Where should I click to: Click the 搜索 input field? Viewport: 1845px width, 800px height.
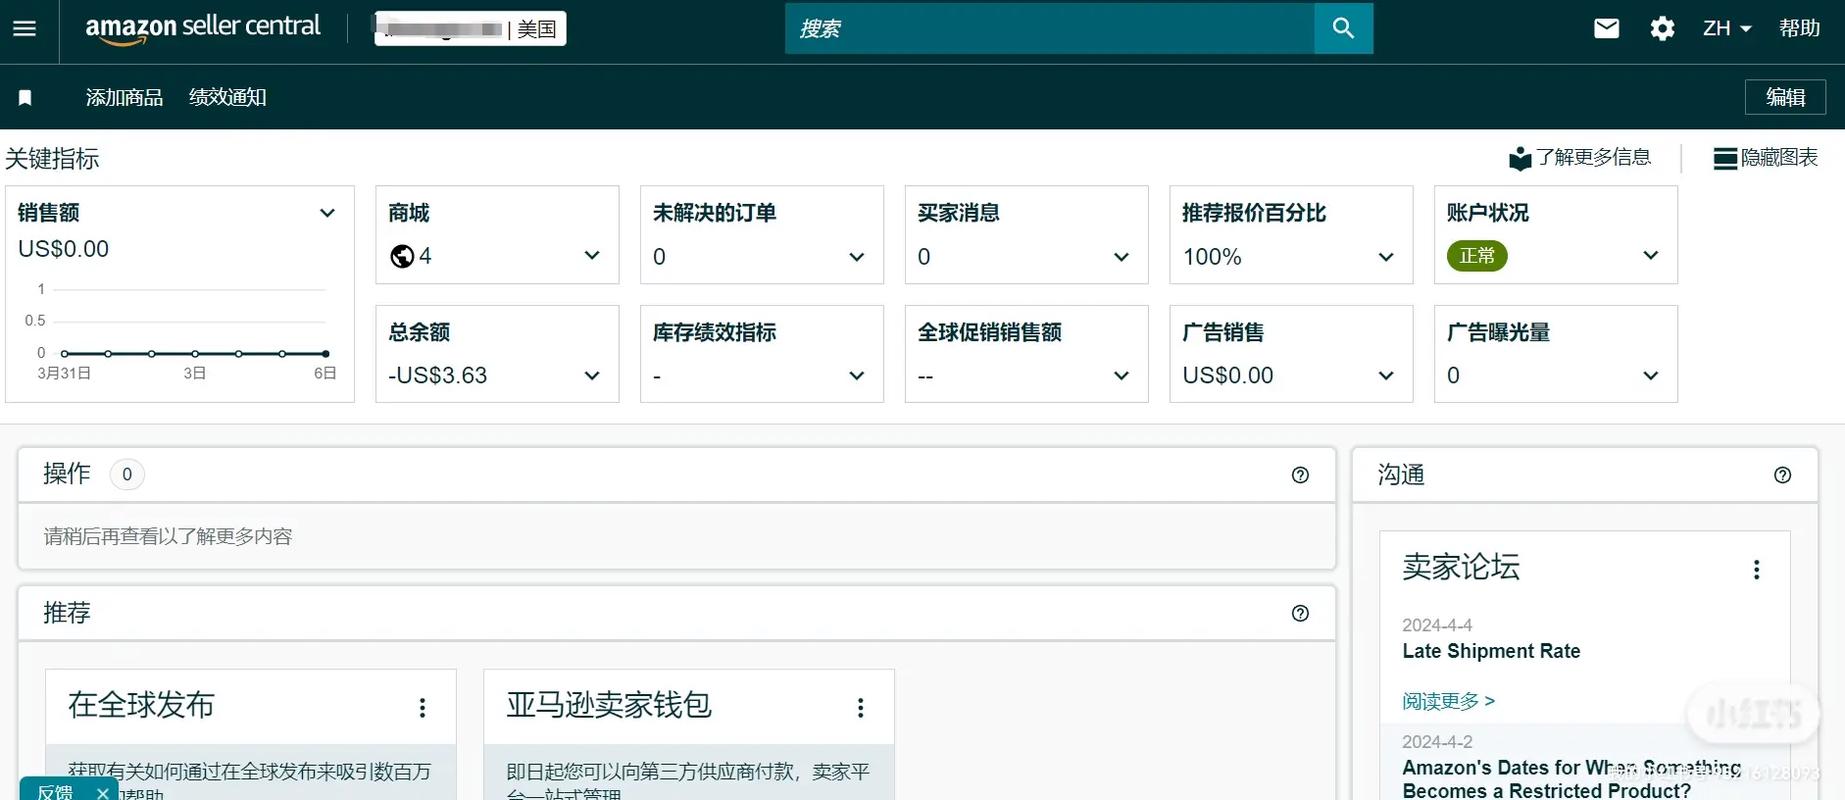pyautogui.click(x=1049, y=28)
